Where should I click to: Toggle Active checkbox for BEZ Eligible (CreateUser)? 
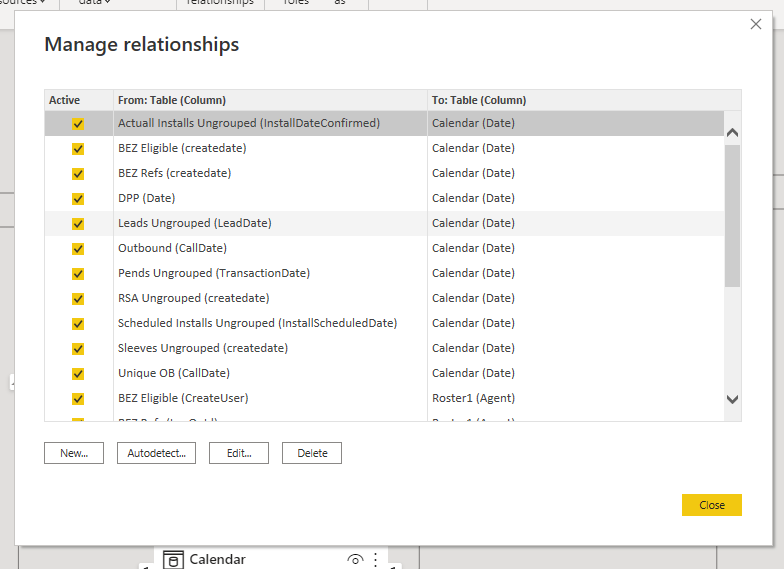click(x=78, y=398)
